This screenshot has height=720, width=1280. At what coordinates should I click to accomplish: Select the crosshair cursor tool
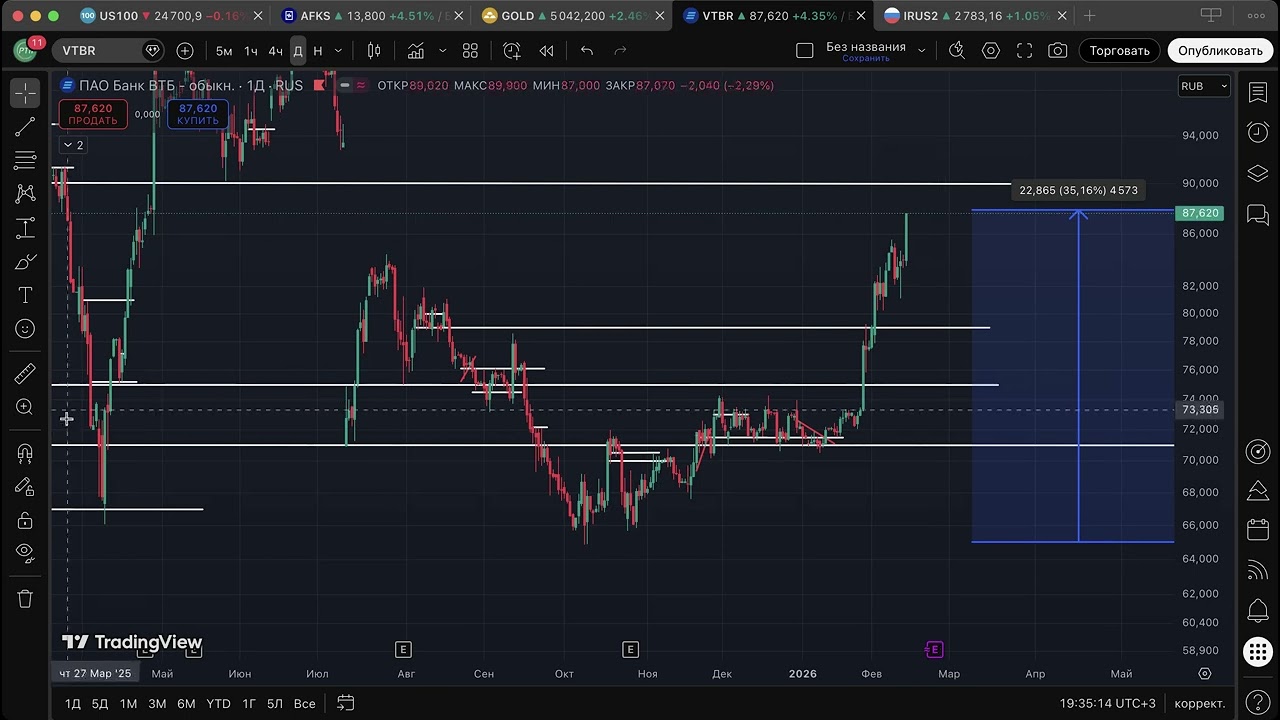(25, 93)
